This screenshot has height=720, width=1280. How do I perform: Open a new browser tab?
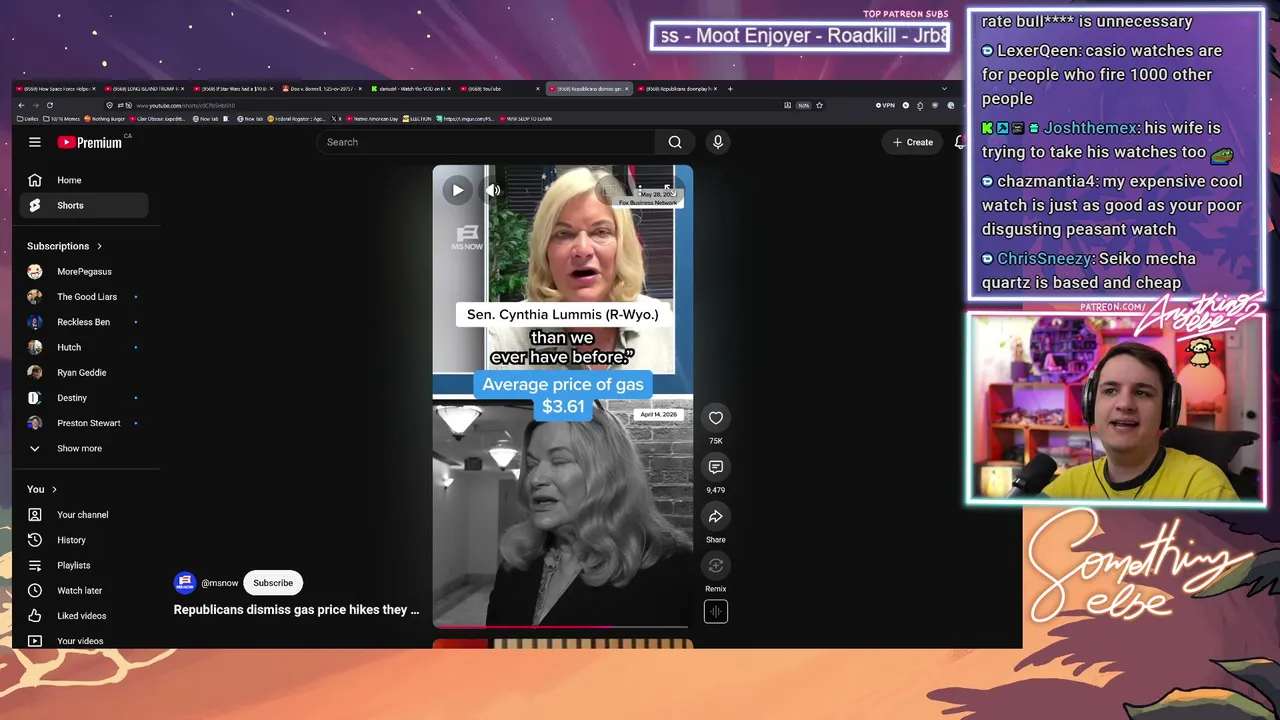(730, 89)
